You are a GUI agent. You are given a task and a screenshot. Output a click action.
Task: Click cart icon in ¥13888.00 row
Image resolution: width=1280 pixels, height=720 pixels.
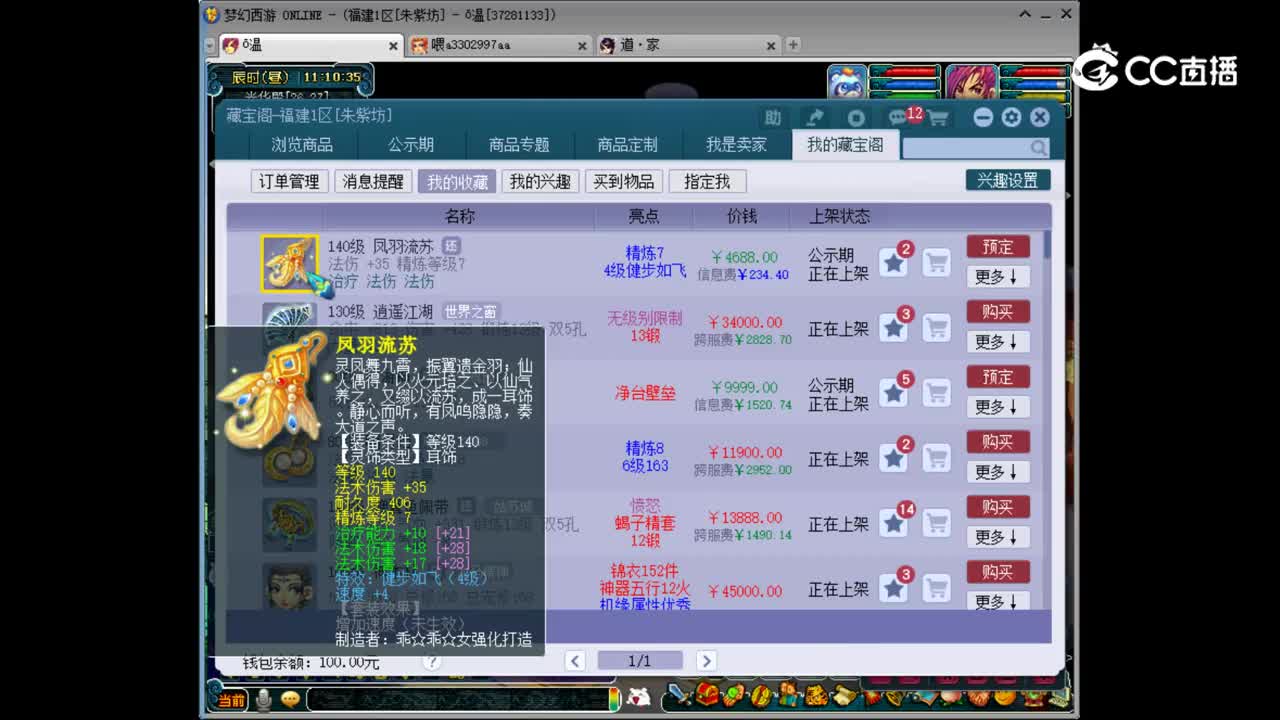pyautogui.click(x=936, y=523)
